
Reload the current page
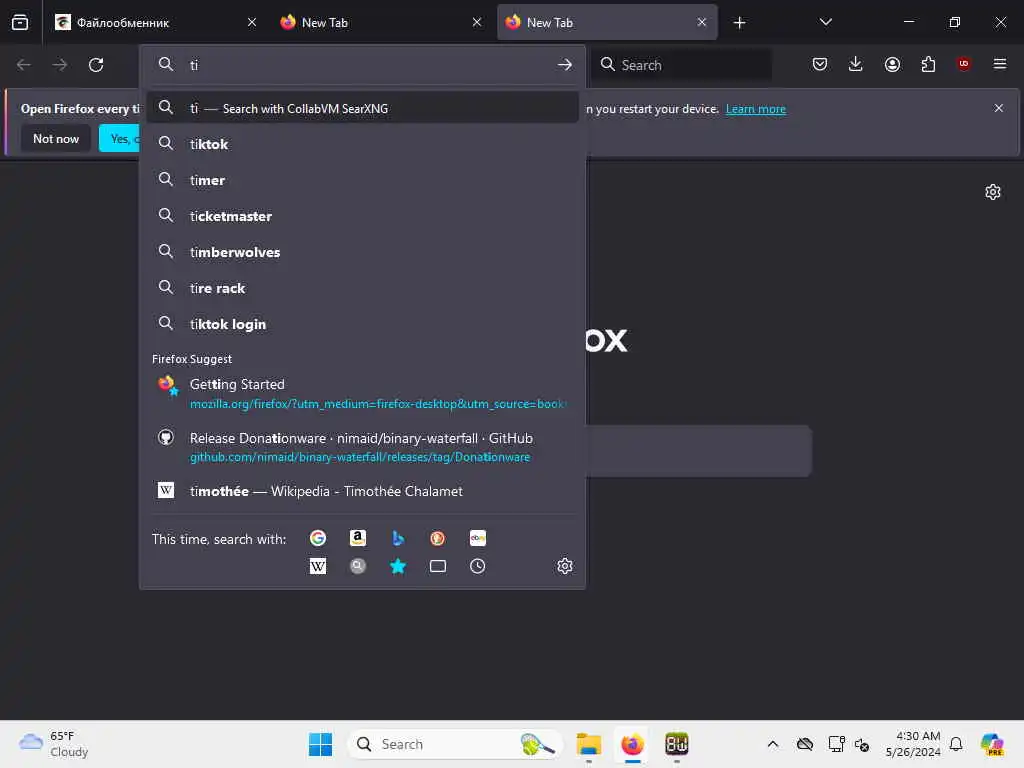(96, 65)
